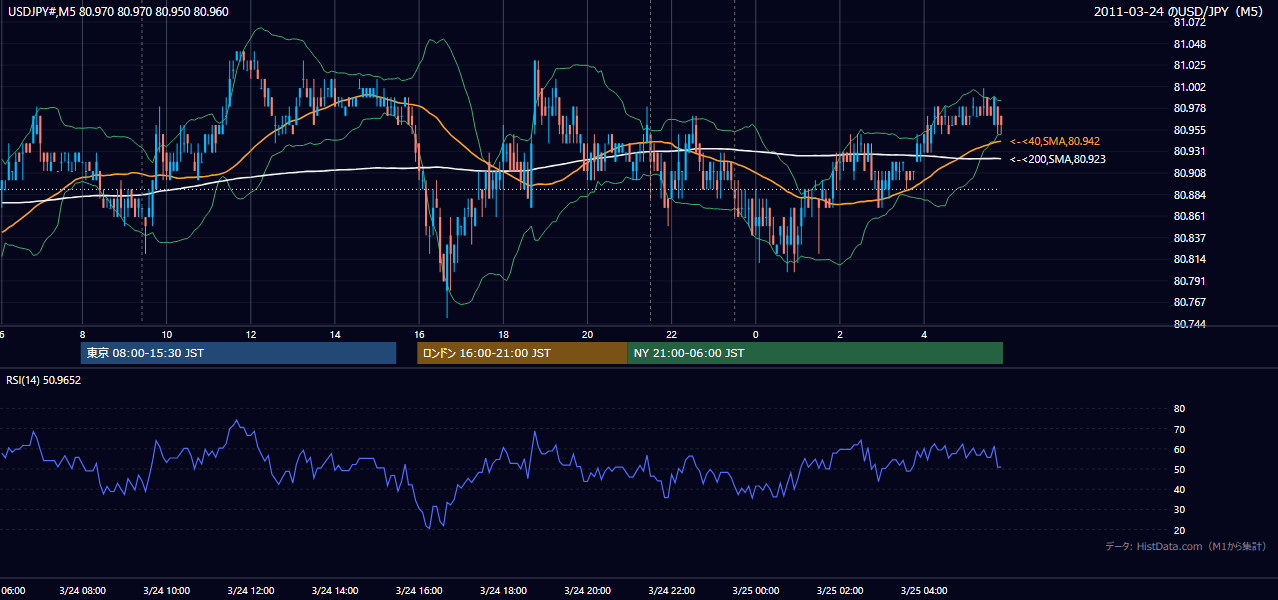The height and width of the screenshot is (600, 1278).
Task: Click hour label 0 under price chart
Action: point(756,334)
